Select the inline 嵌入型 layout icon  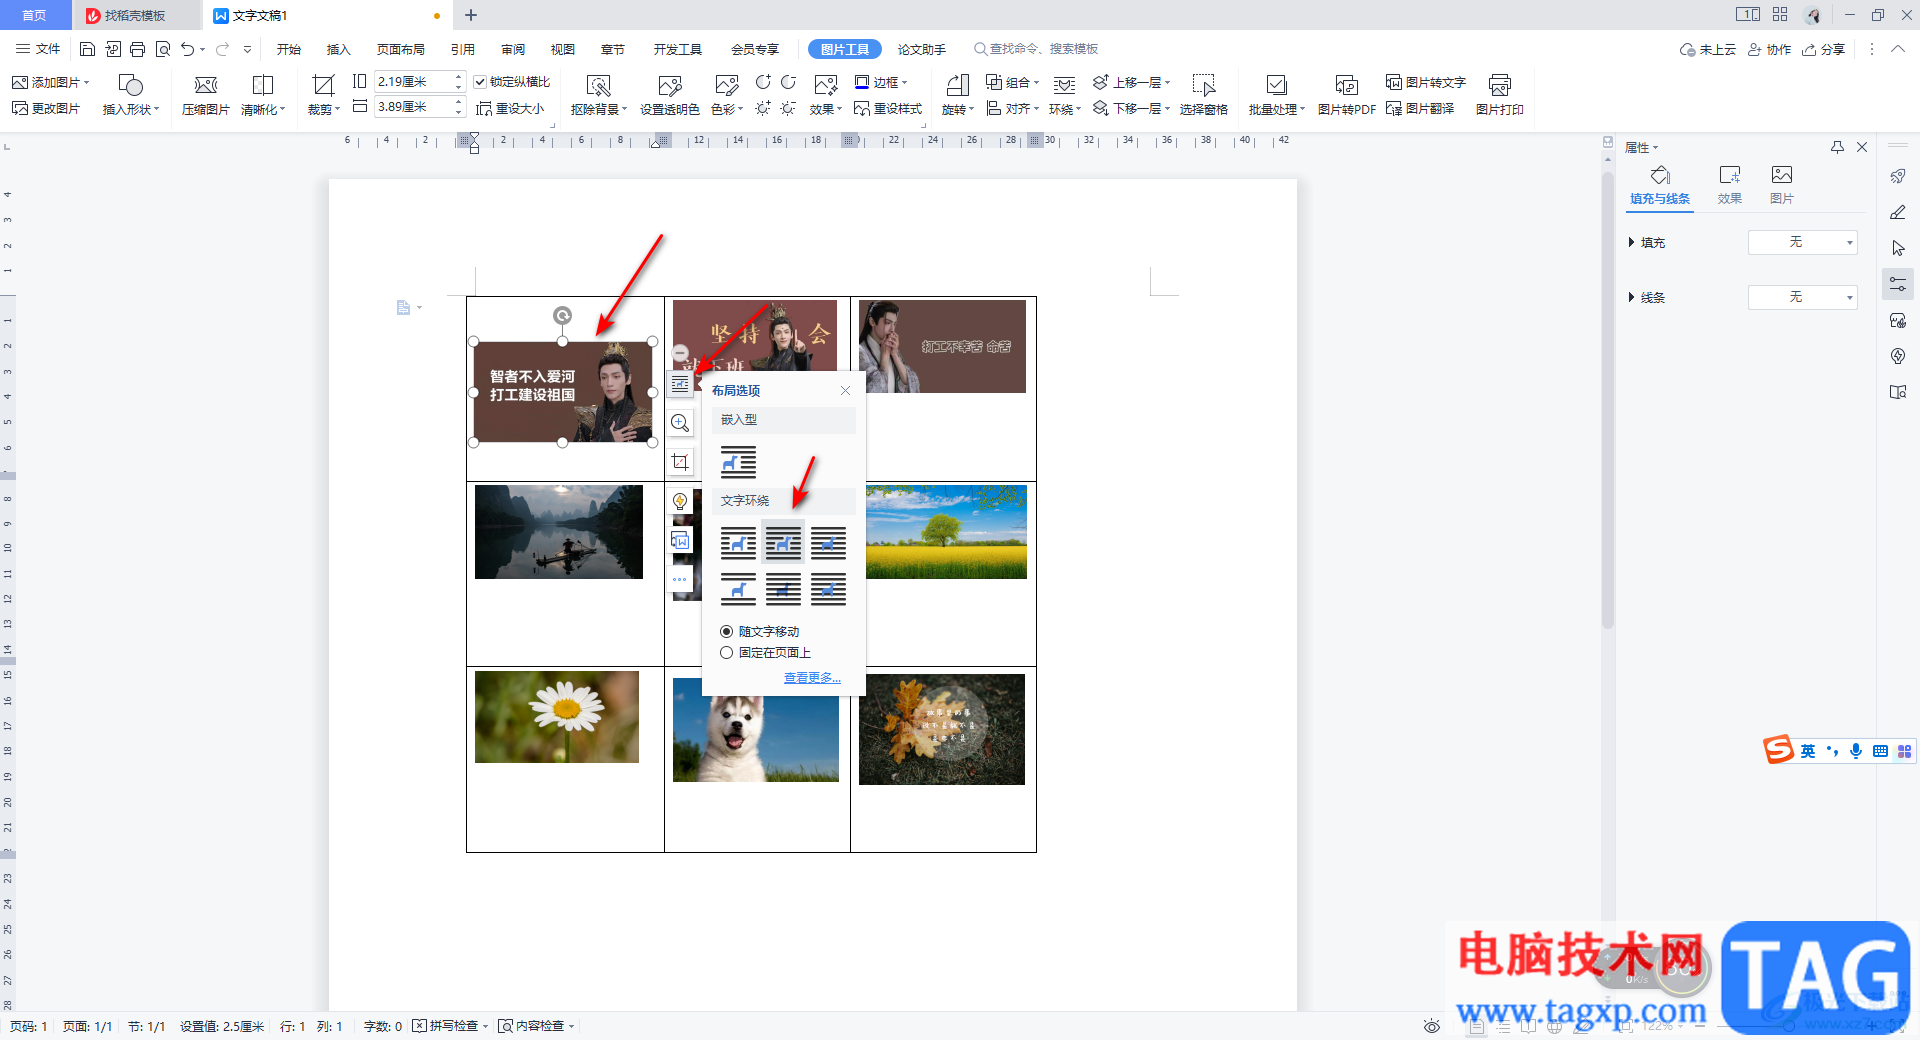(x=738, y=462)
